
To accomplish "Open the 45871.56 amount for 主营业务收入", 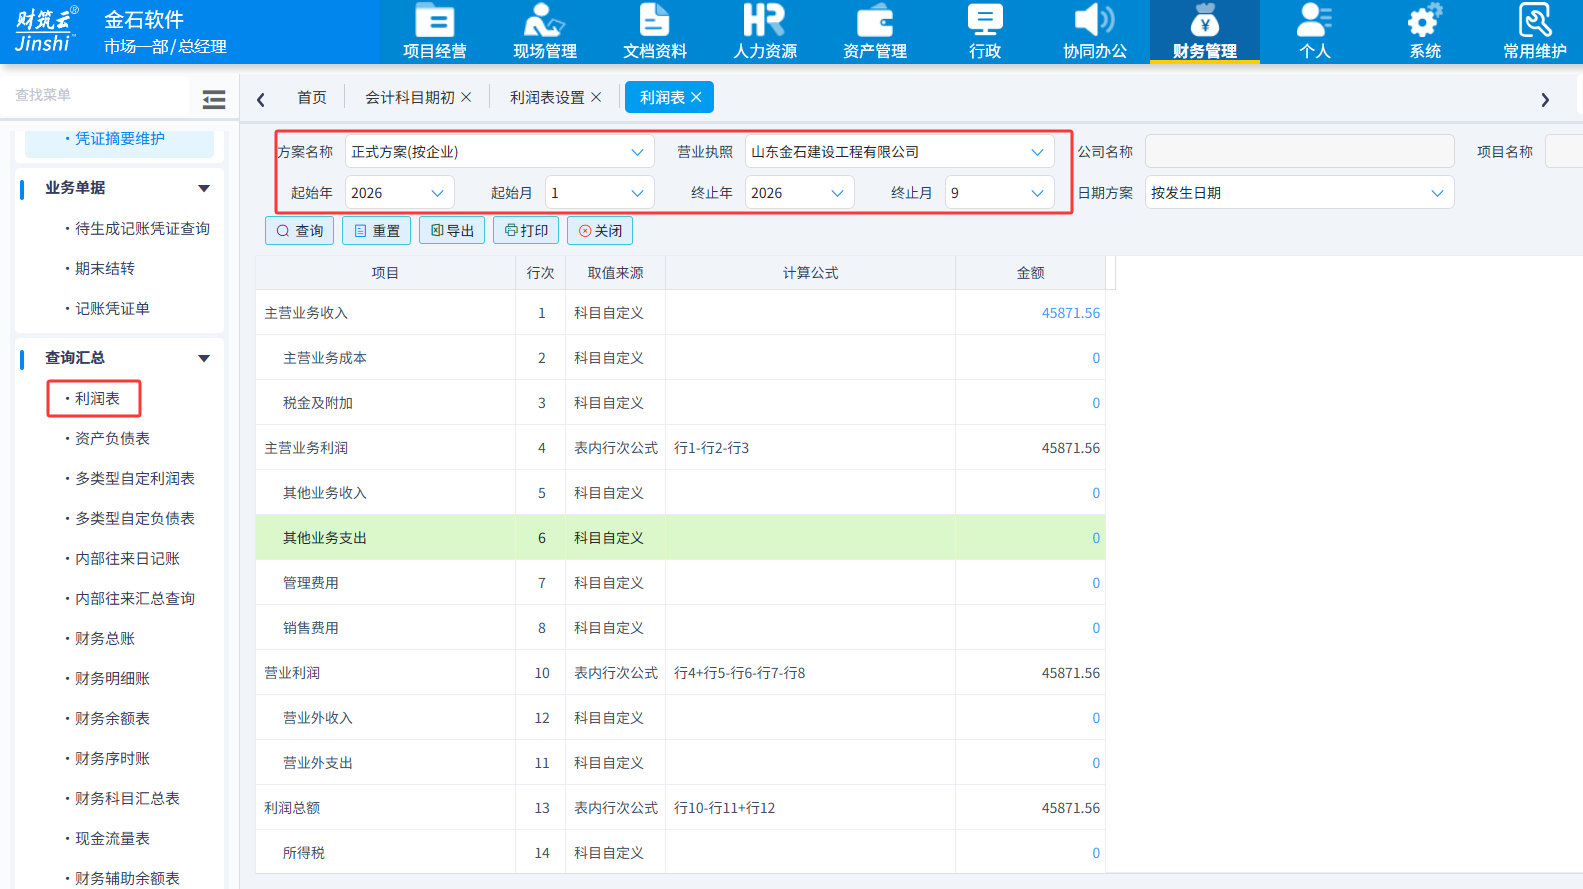I will click(1070, 313).
